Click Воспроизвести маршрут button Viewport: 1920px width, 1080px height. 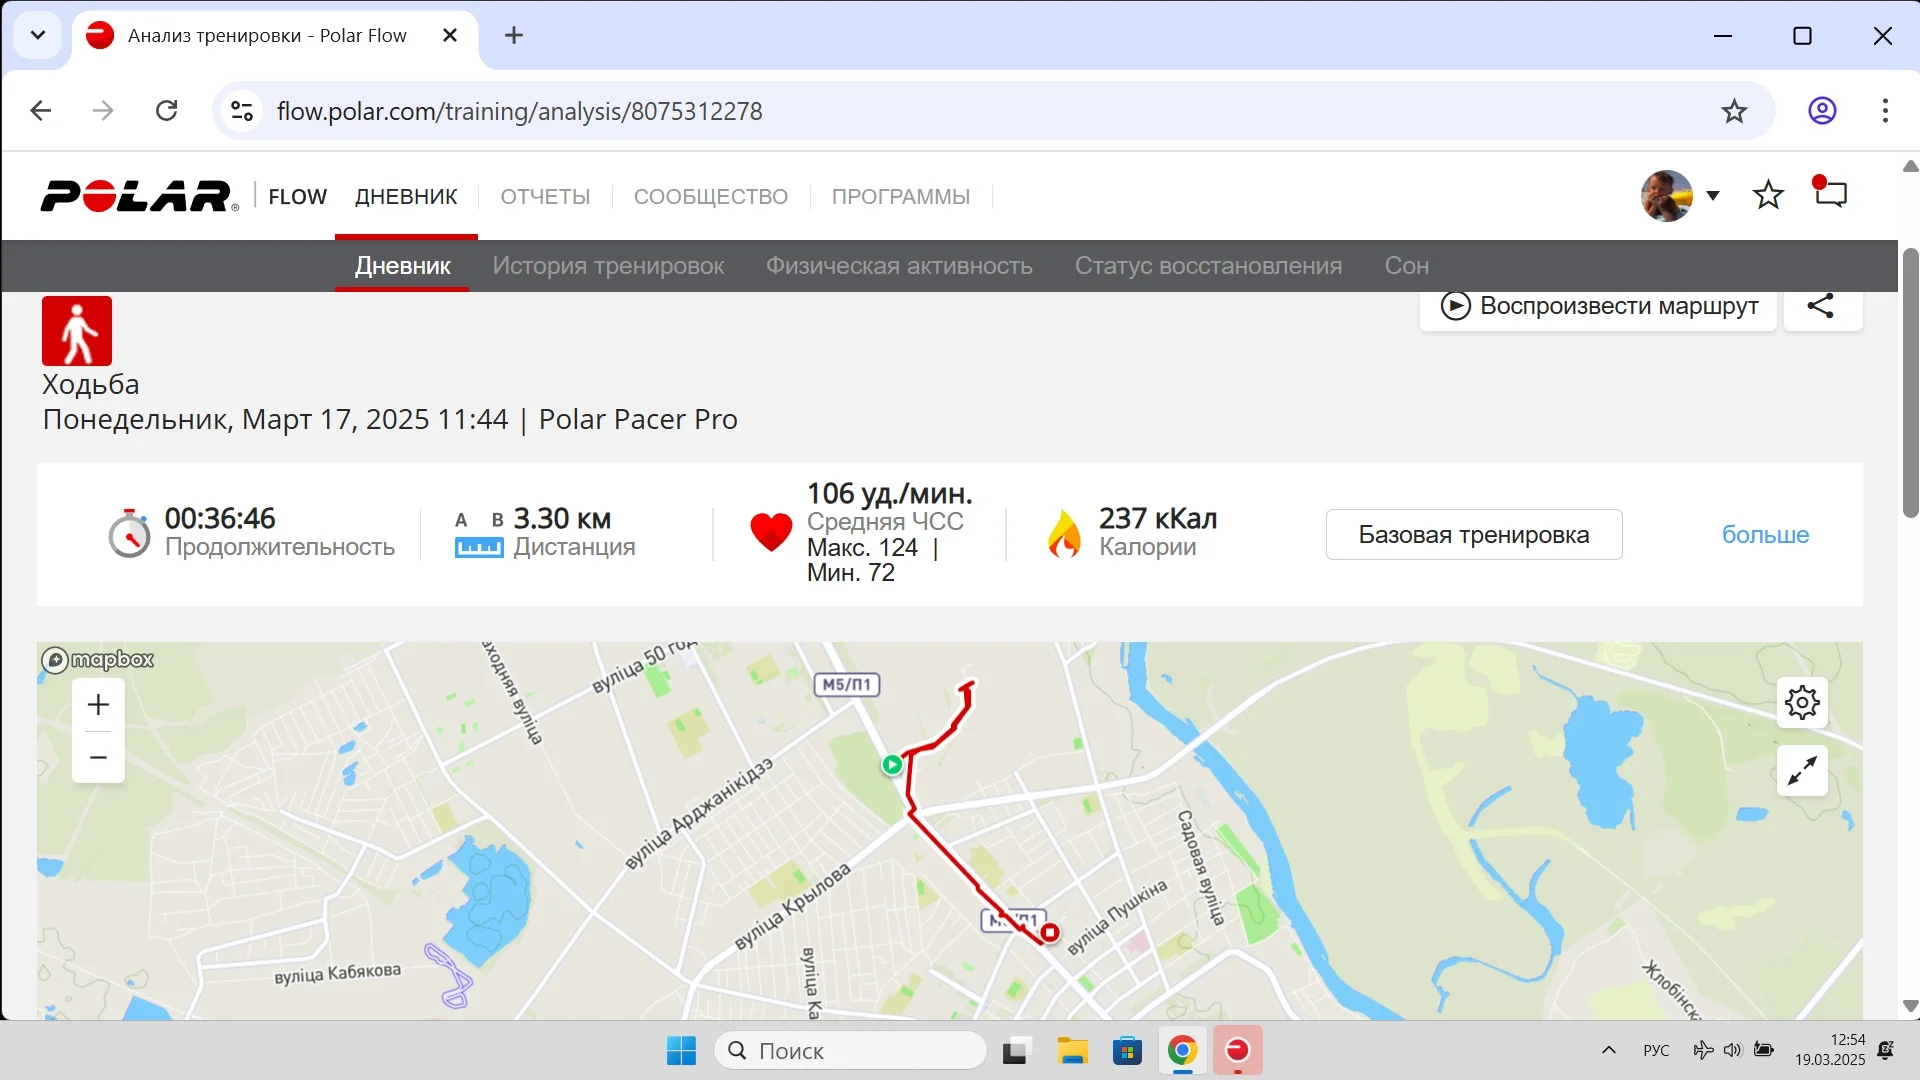coord(1598,306)
